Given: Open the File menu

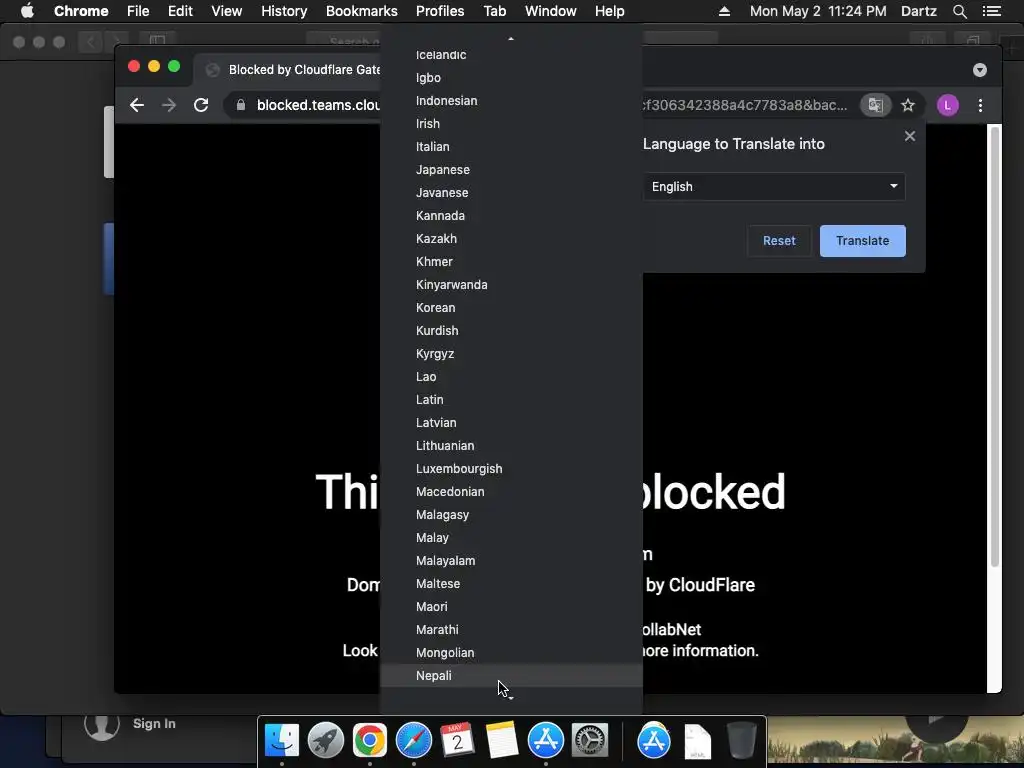Looking at the screenshot, I should pos(138,11).
